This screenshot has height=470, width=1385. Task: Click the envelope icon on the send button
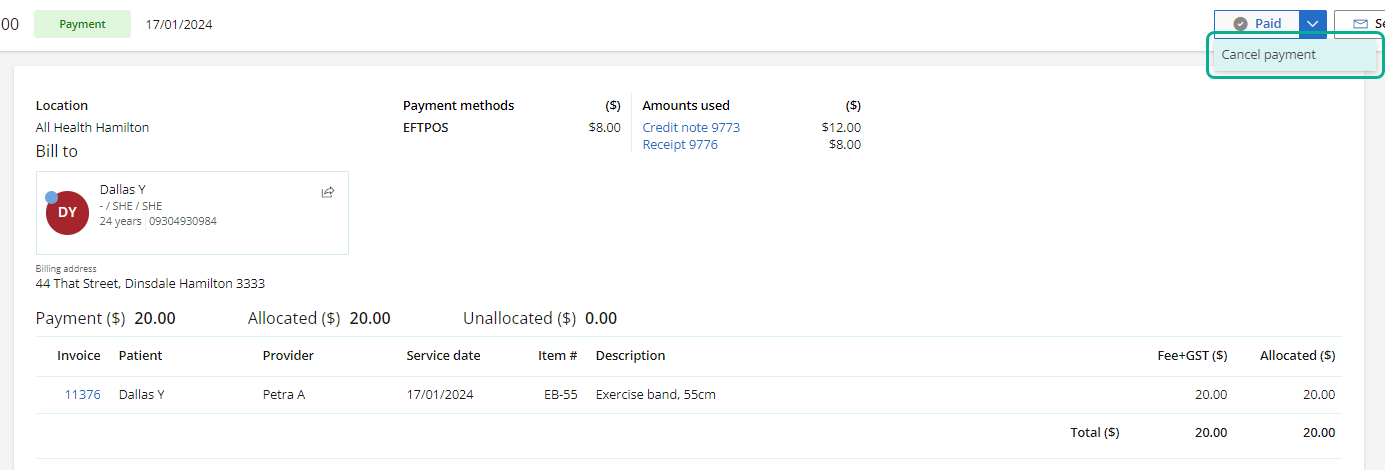[1360, 24]
